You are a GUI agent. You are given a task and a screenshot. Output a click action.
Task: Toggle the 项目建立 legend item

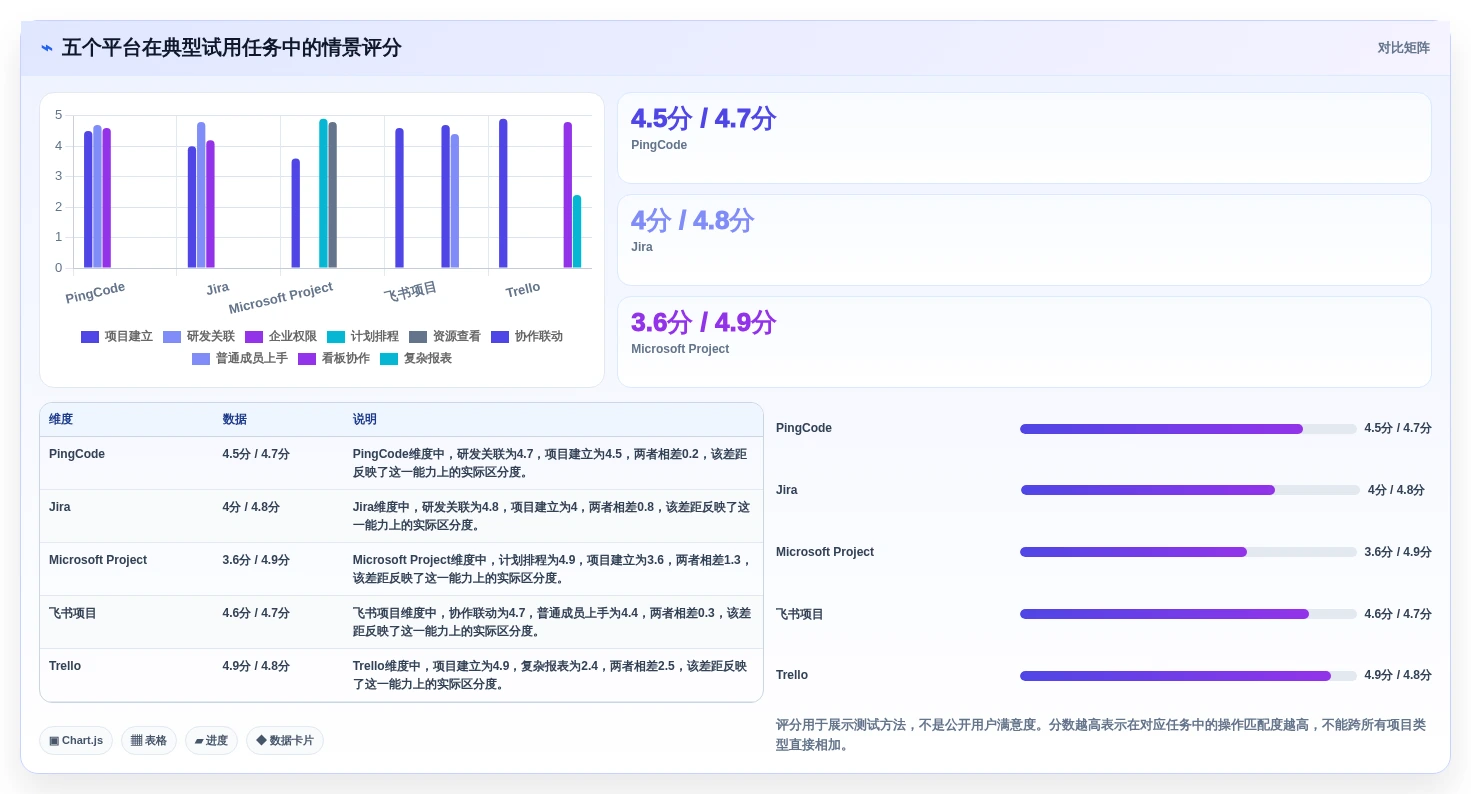pos(117,337)
